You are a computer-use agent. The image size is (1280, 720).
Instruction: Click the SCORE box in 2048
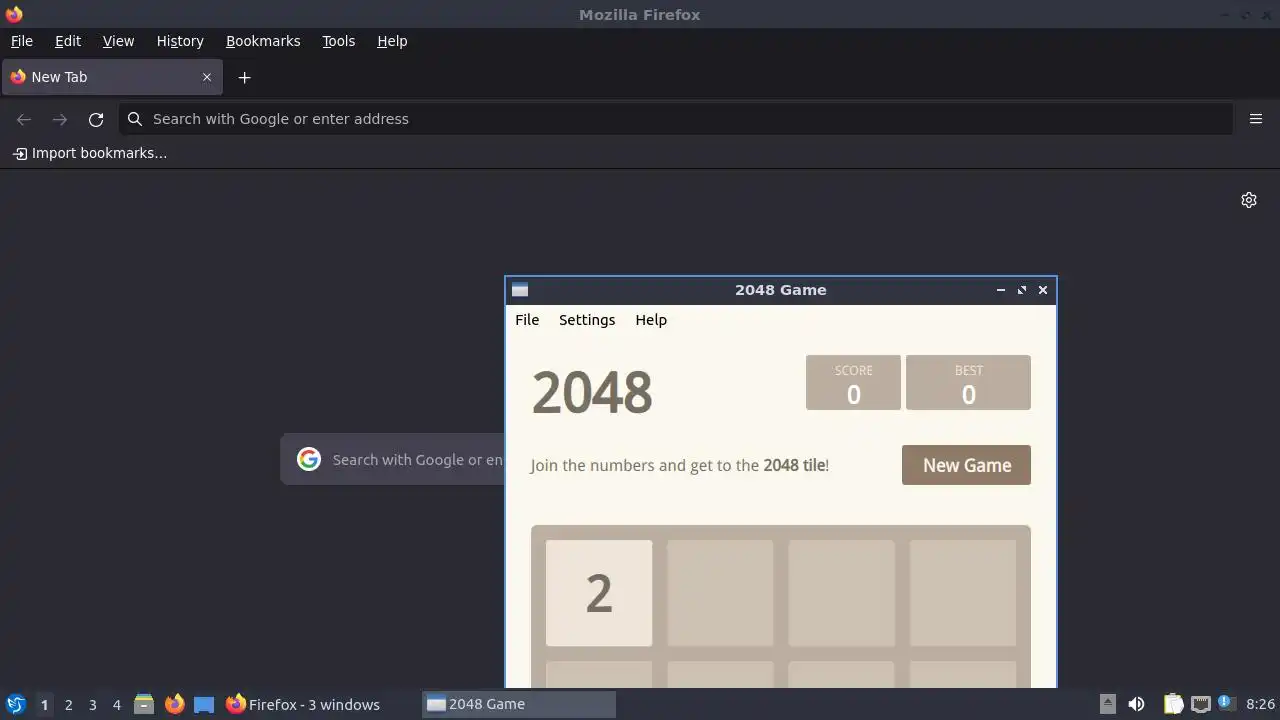pos(853,382)
